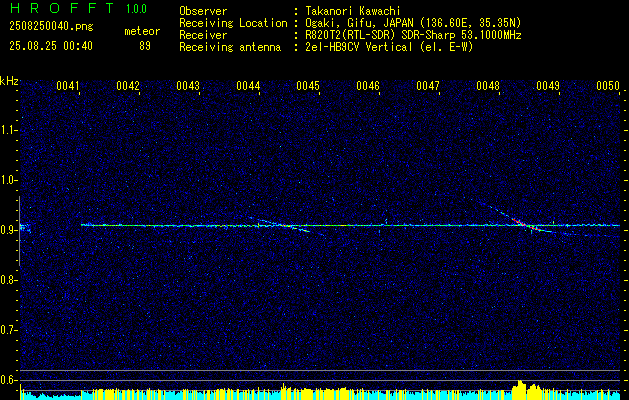629x400 pixels.
Task: Click meteor count 89
Action: coord(145,46)
